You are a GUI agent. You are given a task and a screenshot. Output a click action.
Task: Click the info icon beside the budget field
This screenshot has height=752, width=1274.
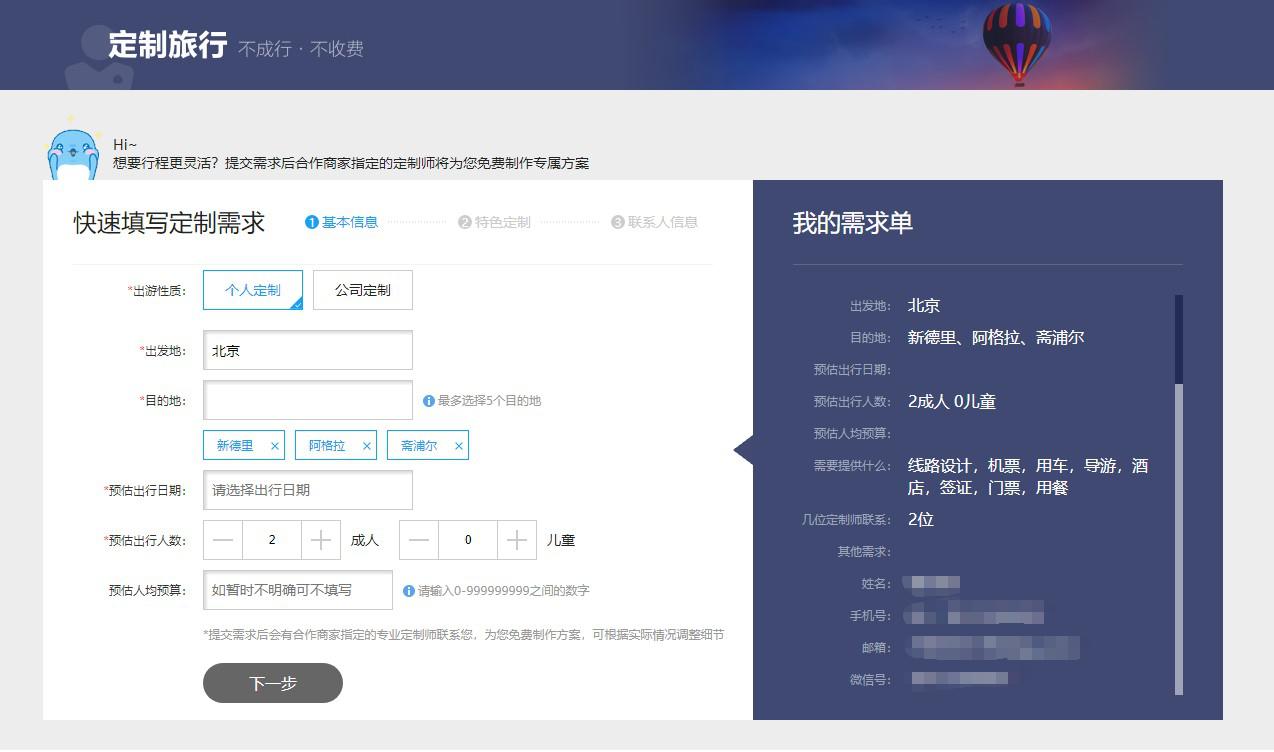[x=408, y=590]
